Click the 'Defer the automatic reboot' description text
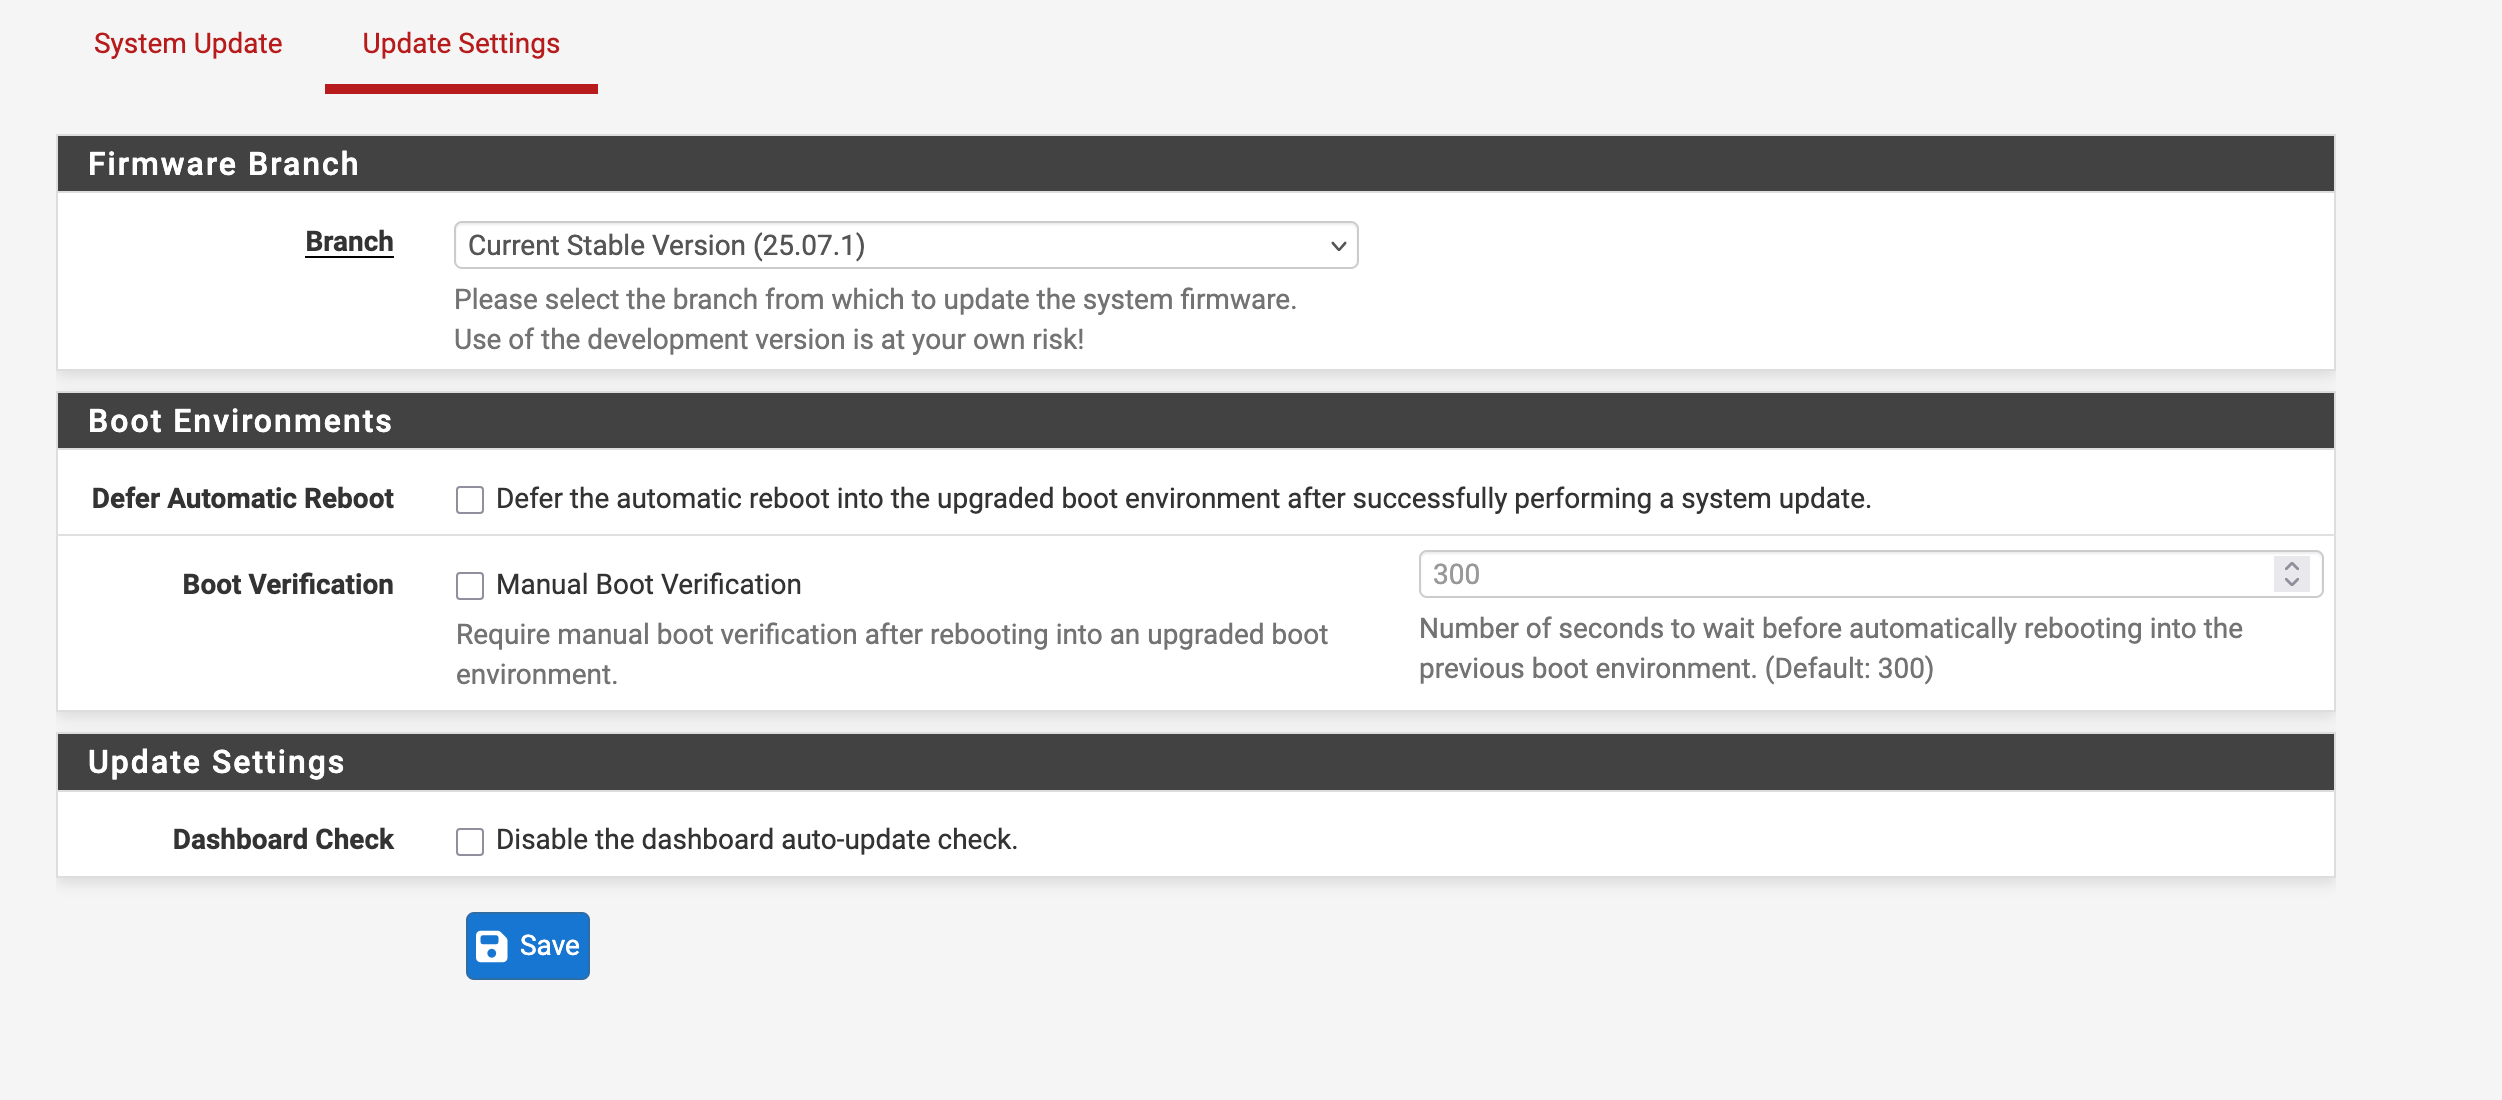This screenshot has width=2502, height=1100. [x=1183, y=499]
